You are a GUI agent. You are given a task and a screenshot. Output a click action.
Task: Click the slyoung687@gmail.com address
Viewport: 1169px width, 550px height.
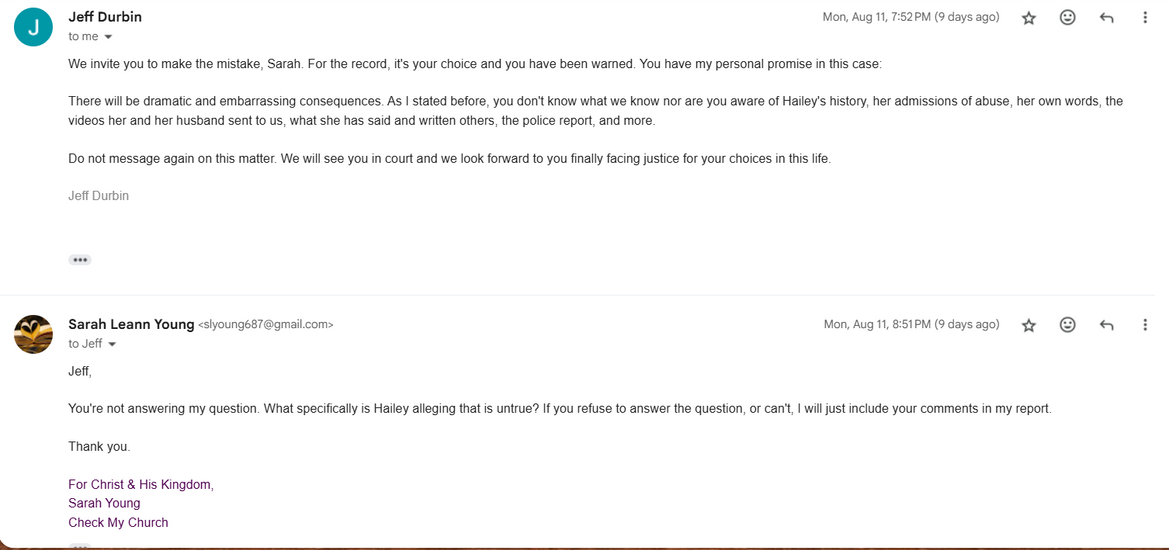pos(266,325)
